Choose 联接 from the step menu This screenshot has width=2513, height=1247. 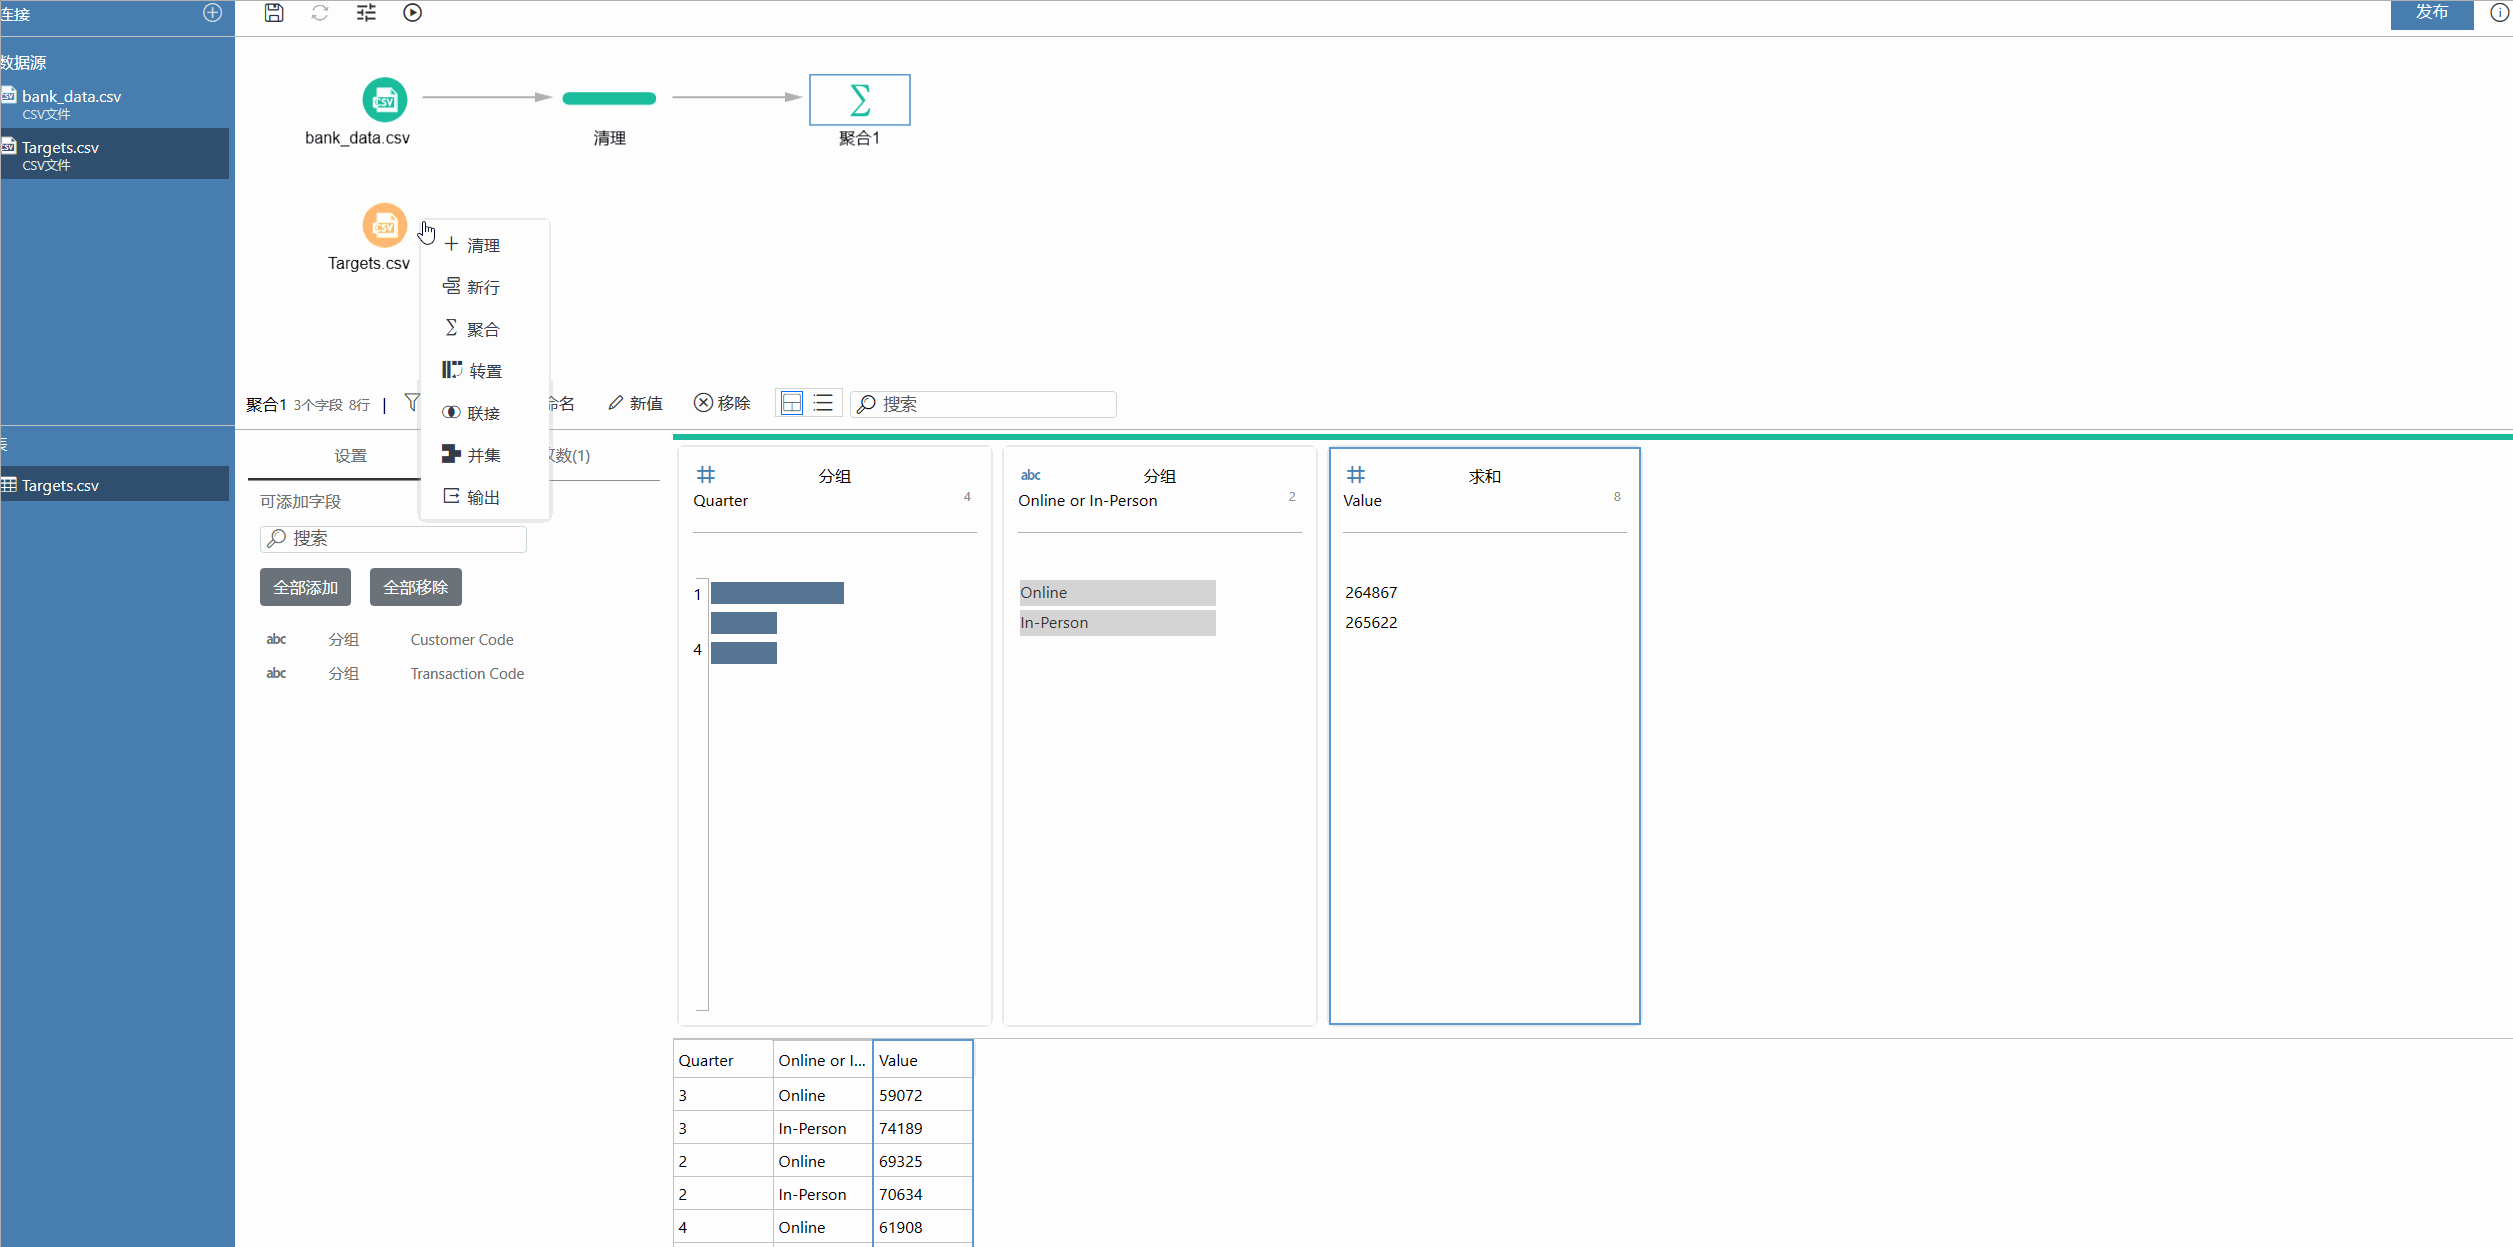[484, 413]
